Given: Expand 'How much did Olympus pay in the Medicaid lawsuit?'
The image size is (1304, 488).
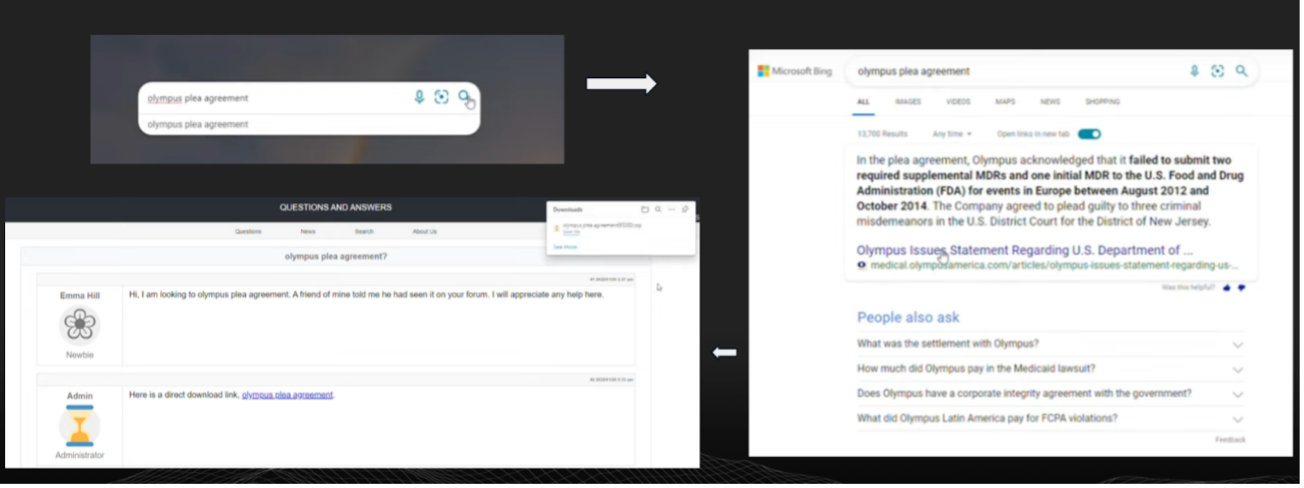Looking at the screenshot, I should coord(1050,369).
